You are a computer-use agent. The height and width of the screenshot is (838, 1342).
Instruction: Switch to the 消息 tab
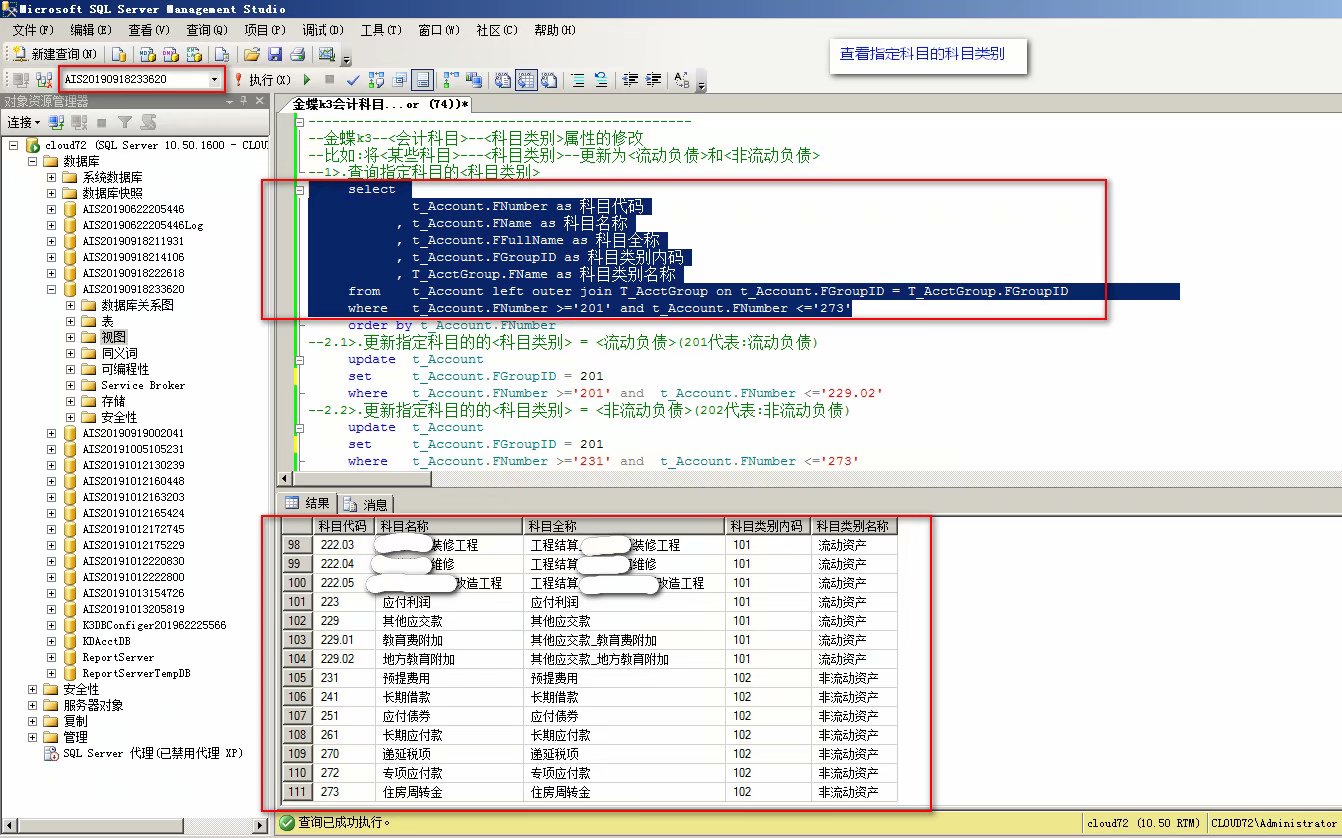[366, 504]
